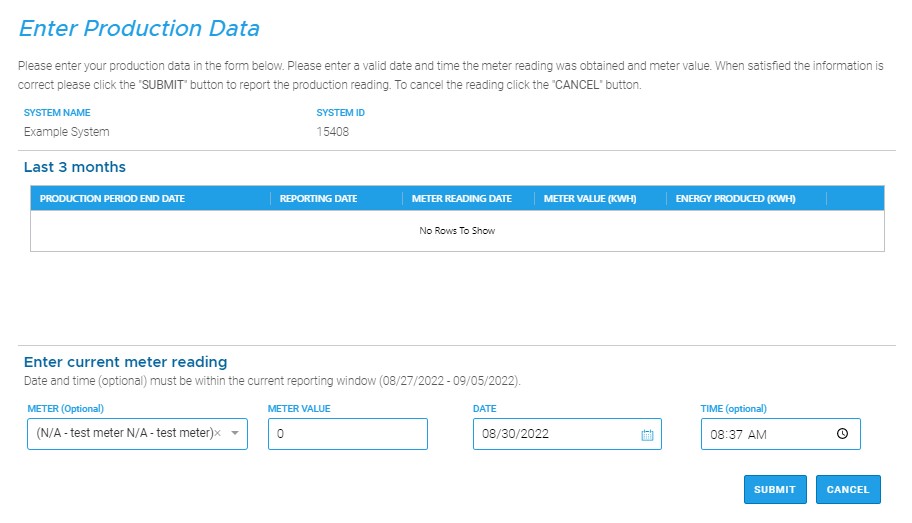Submit the production reading

coord(775,489)
